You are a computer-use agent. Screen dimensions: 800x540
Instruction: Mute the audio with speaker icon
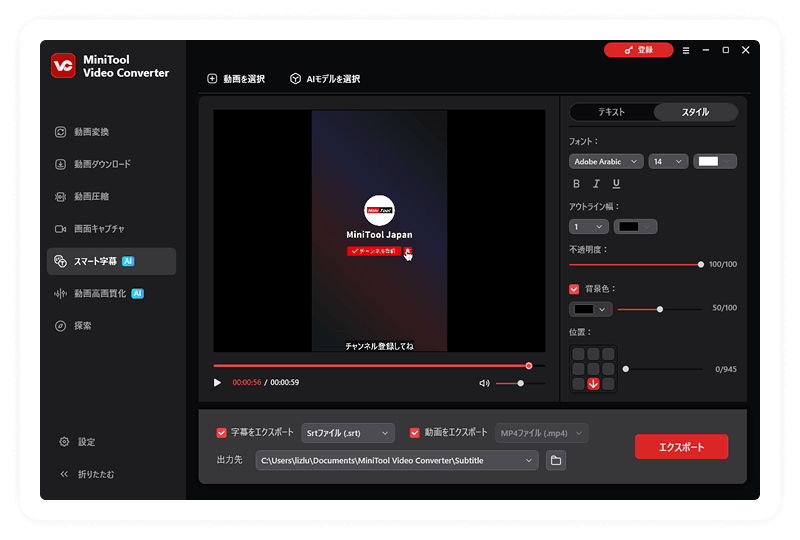point(484,383)
